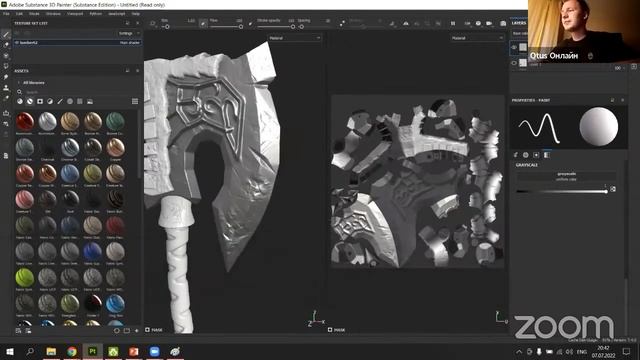Screen dimensions: 640x360
Task: Open the Help menu
Action: [136, 13]
